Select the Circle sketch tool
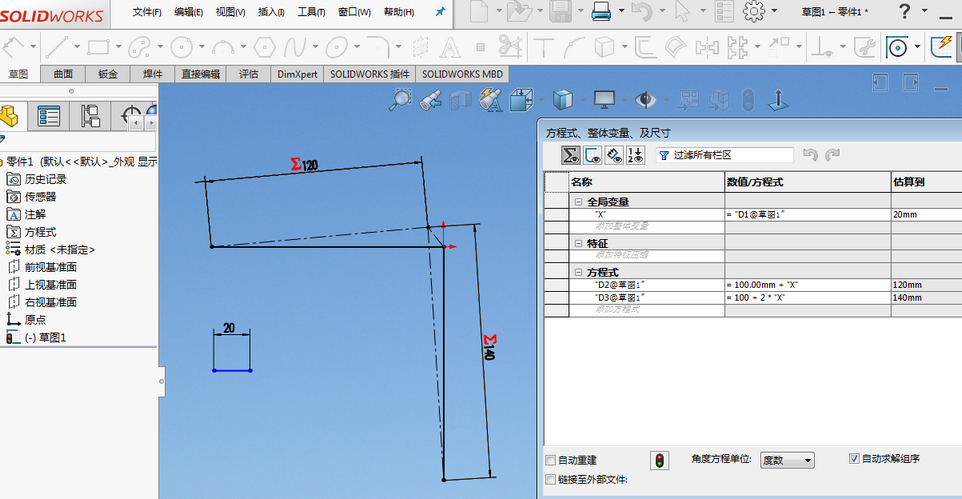This screenshot has width=962, height=499. tap(182, 47)
